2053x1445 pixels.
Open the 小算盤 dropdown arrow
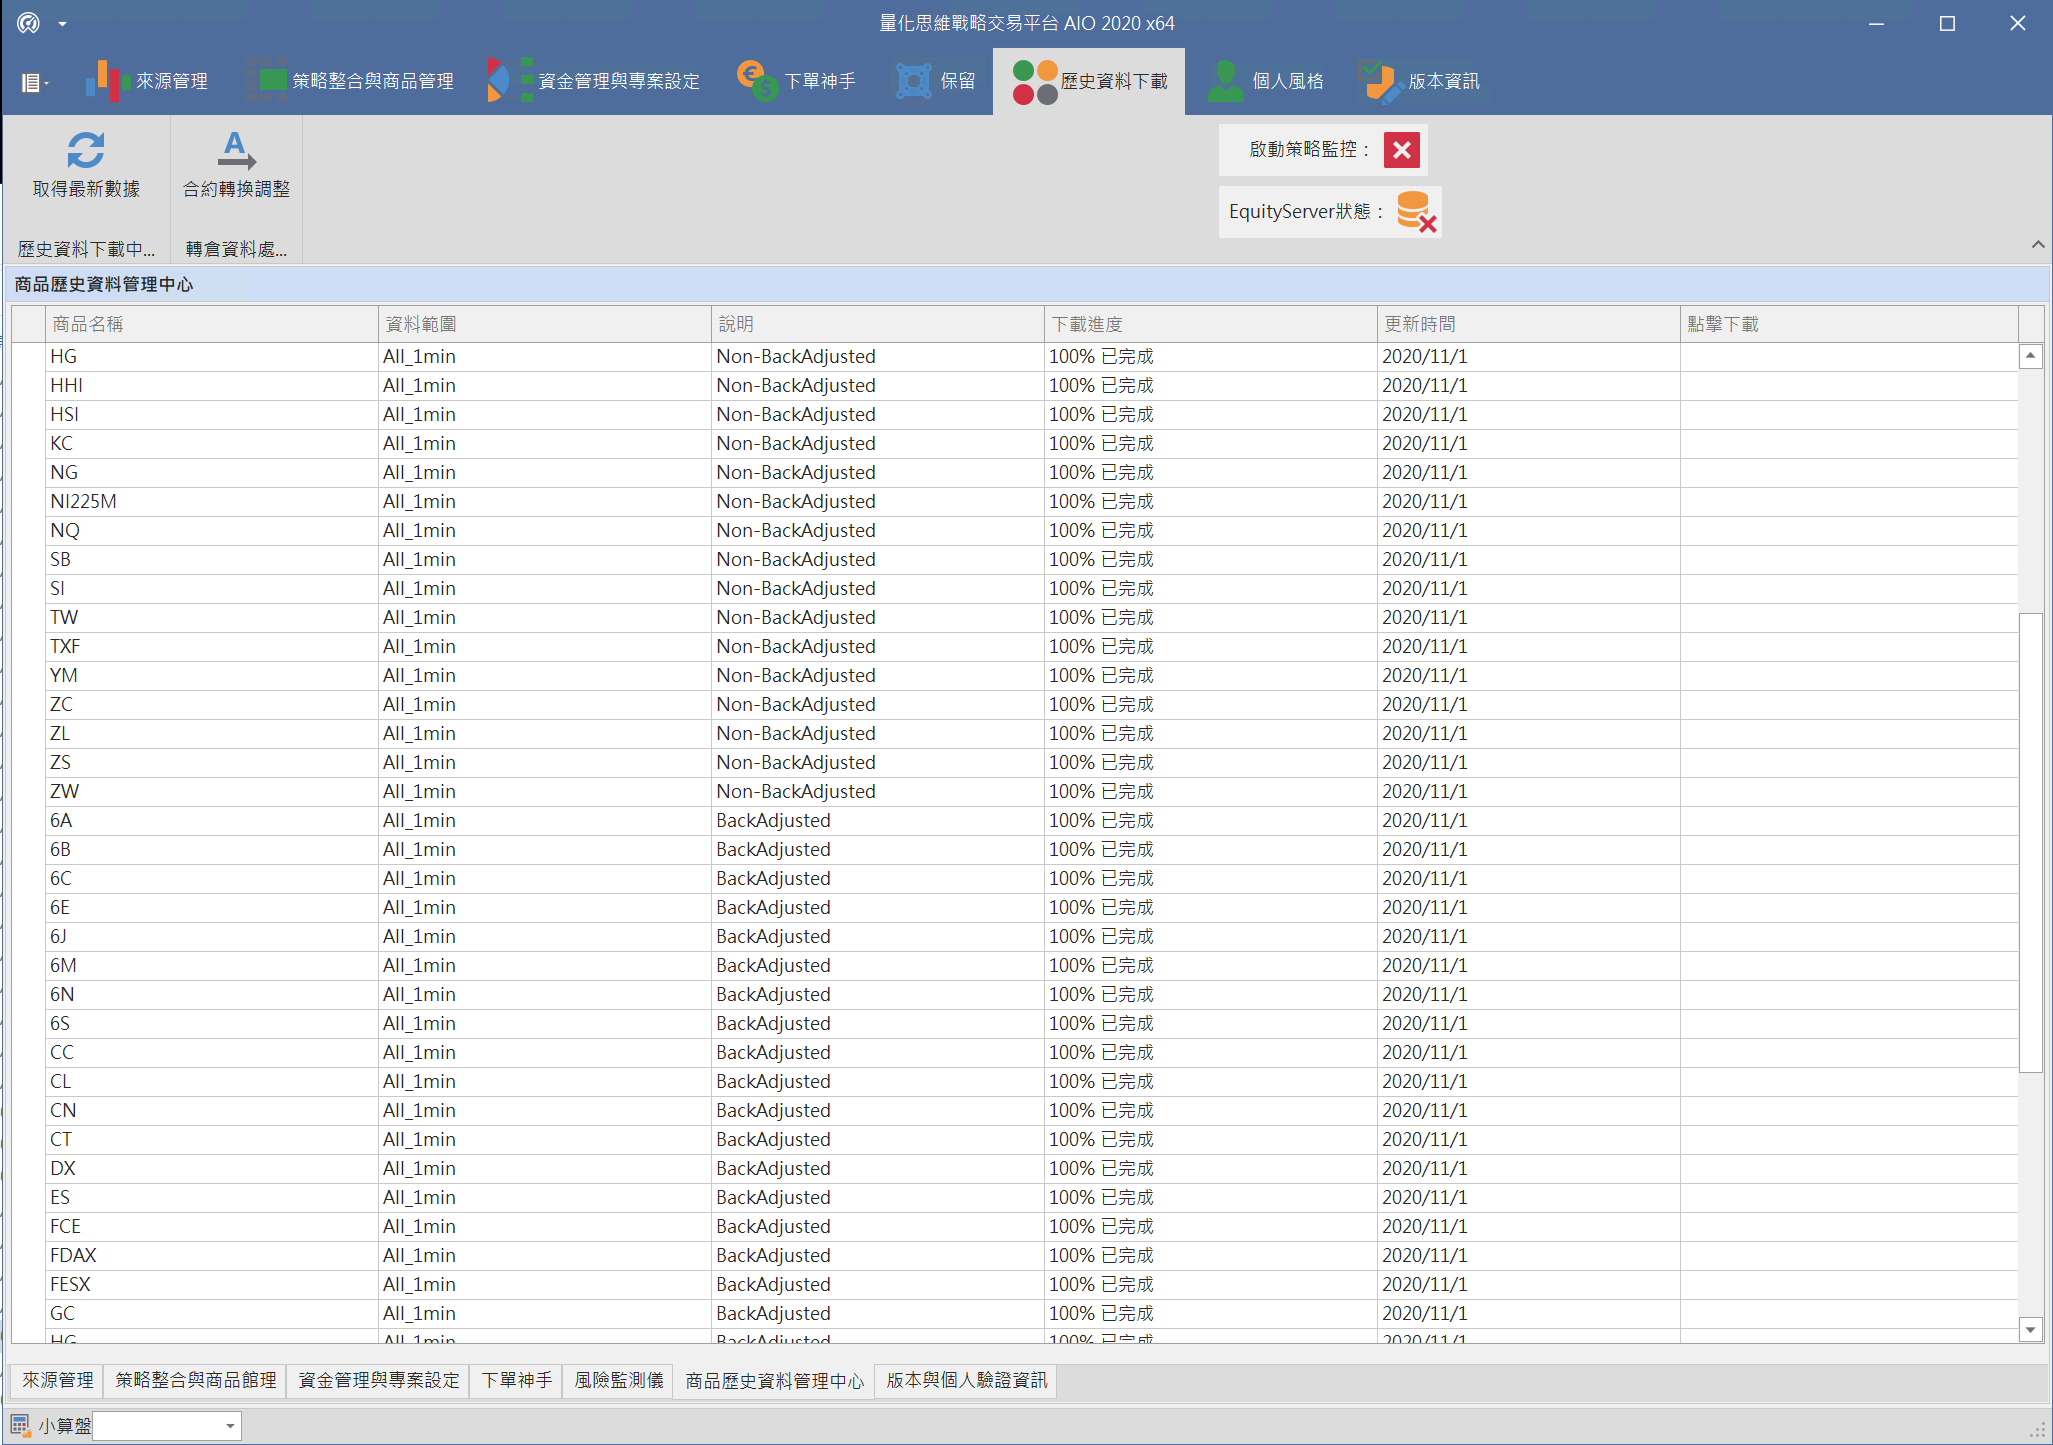(x=230, y=1426)
